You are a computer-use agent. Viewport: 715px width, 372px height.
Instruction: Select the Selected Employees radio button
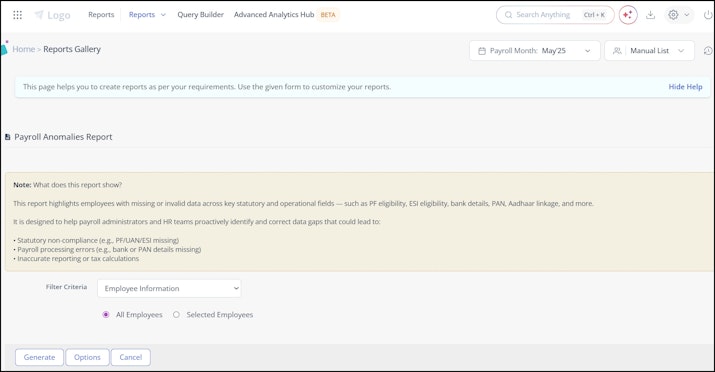pyautogui.click(x=176, y=315)
